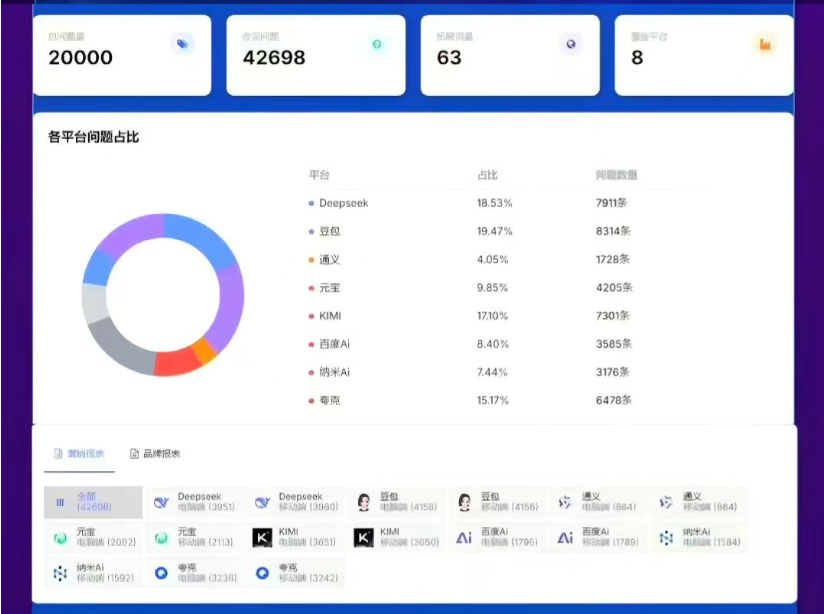Image resolution: width=824 pixels, height=614 pixels.
Task: Click the 7301条 question count
Action: coord(613,315)
